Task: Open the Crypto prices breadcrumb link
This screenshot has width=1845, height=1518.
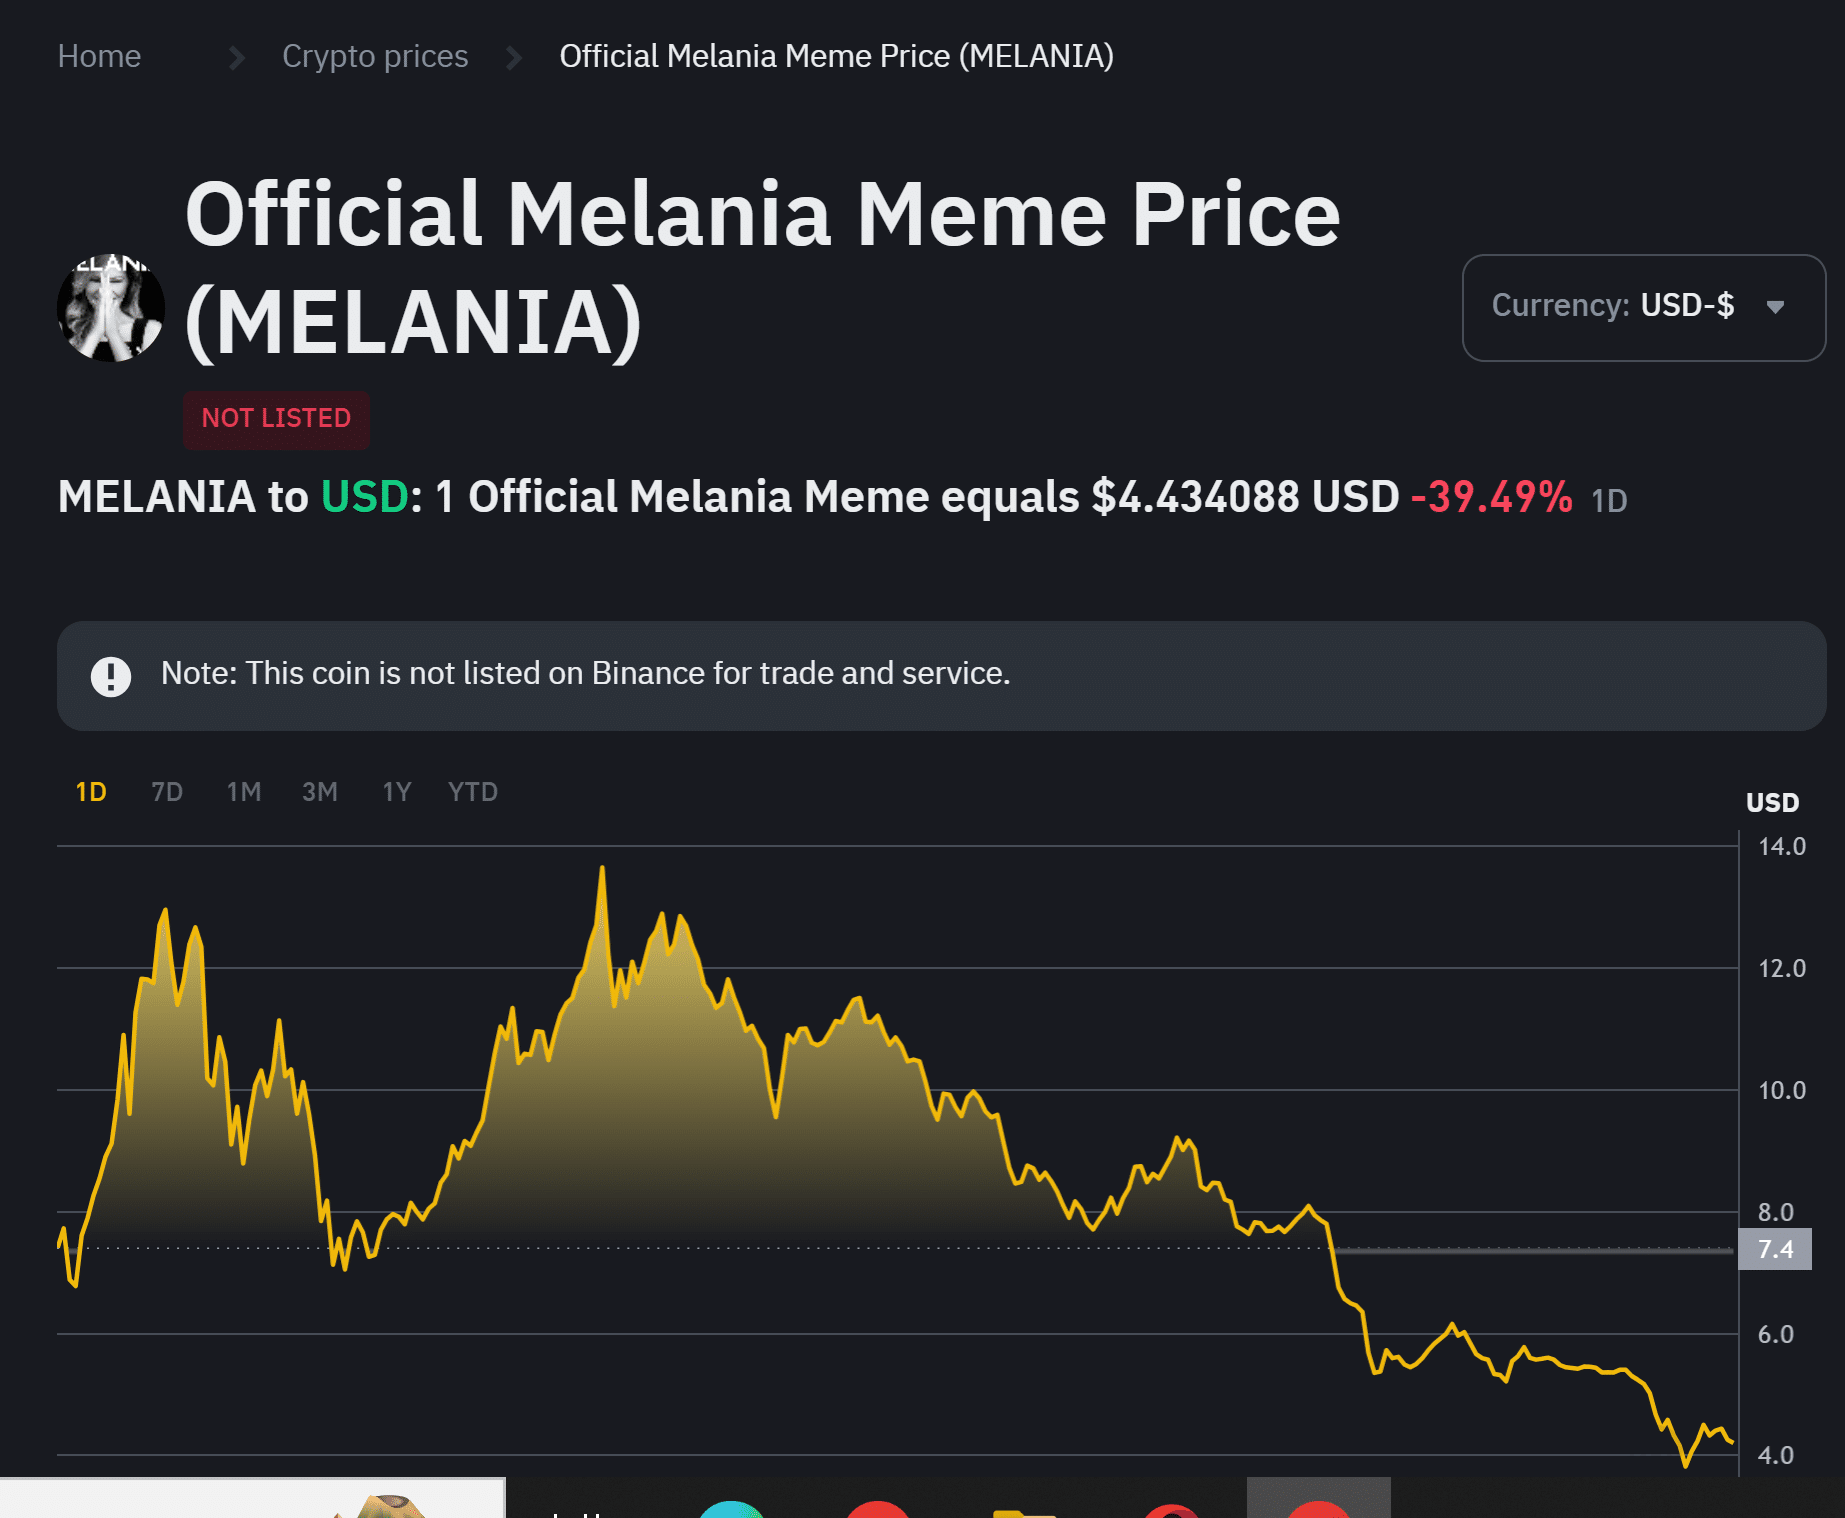Action: tap(375, 57)
